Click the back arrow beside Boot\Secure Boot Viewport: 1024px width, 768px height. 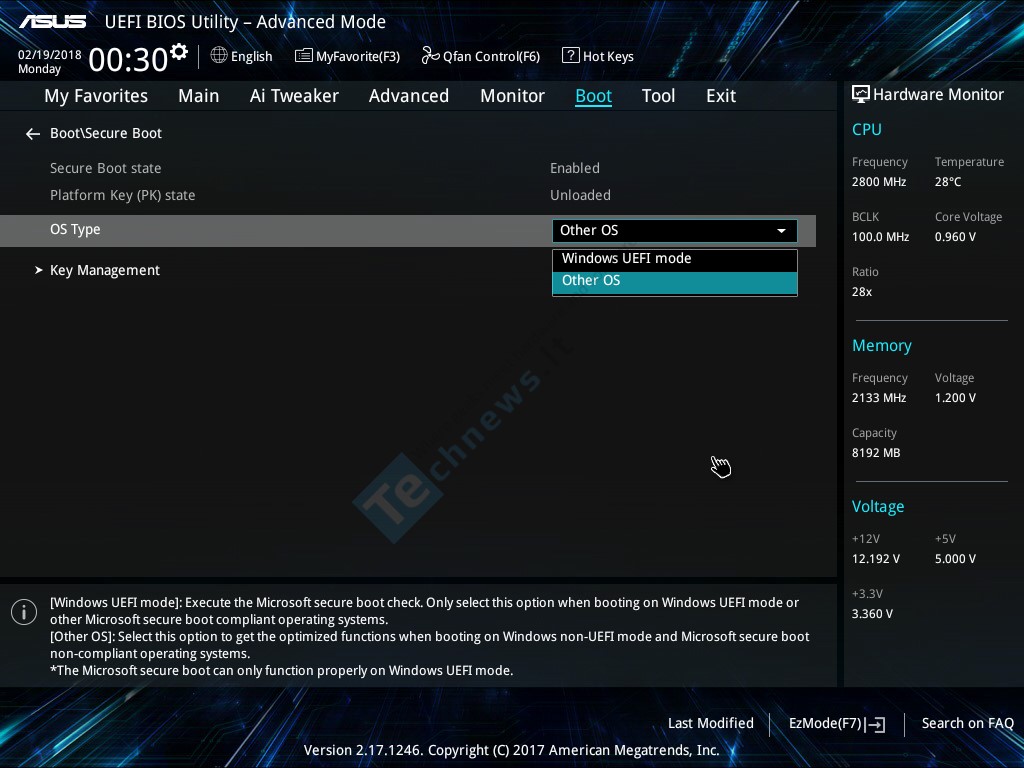[x=33, y=134]
